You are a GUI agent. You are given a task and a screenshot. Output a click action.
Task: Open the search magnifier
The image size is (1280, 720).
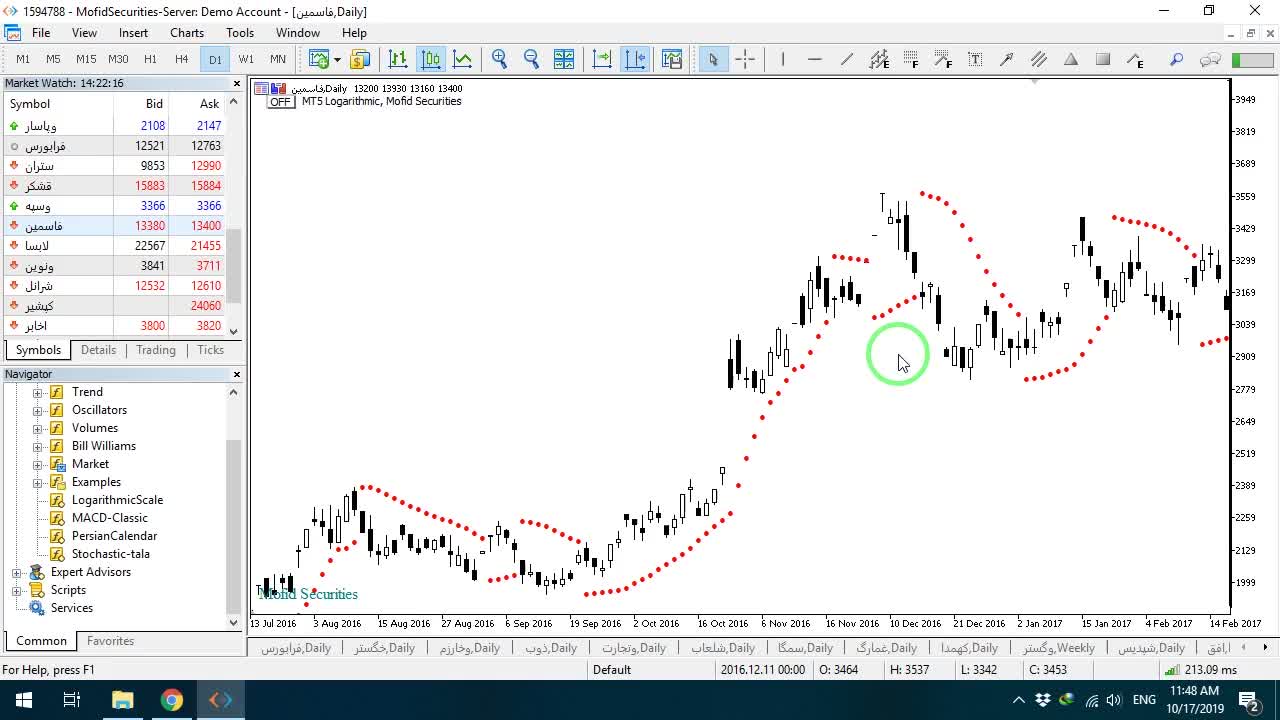1177,59
